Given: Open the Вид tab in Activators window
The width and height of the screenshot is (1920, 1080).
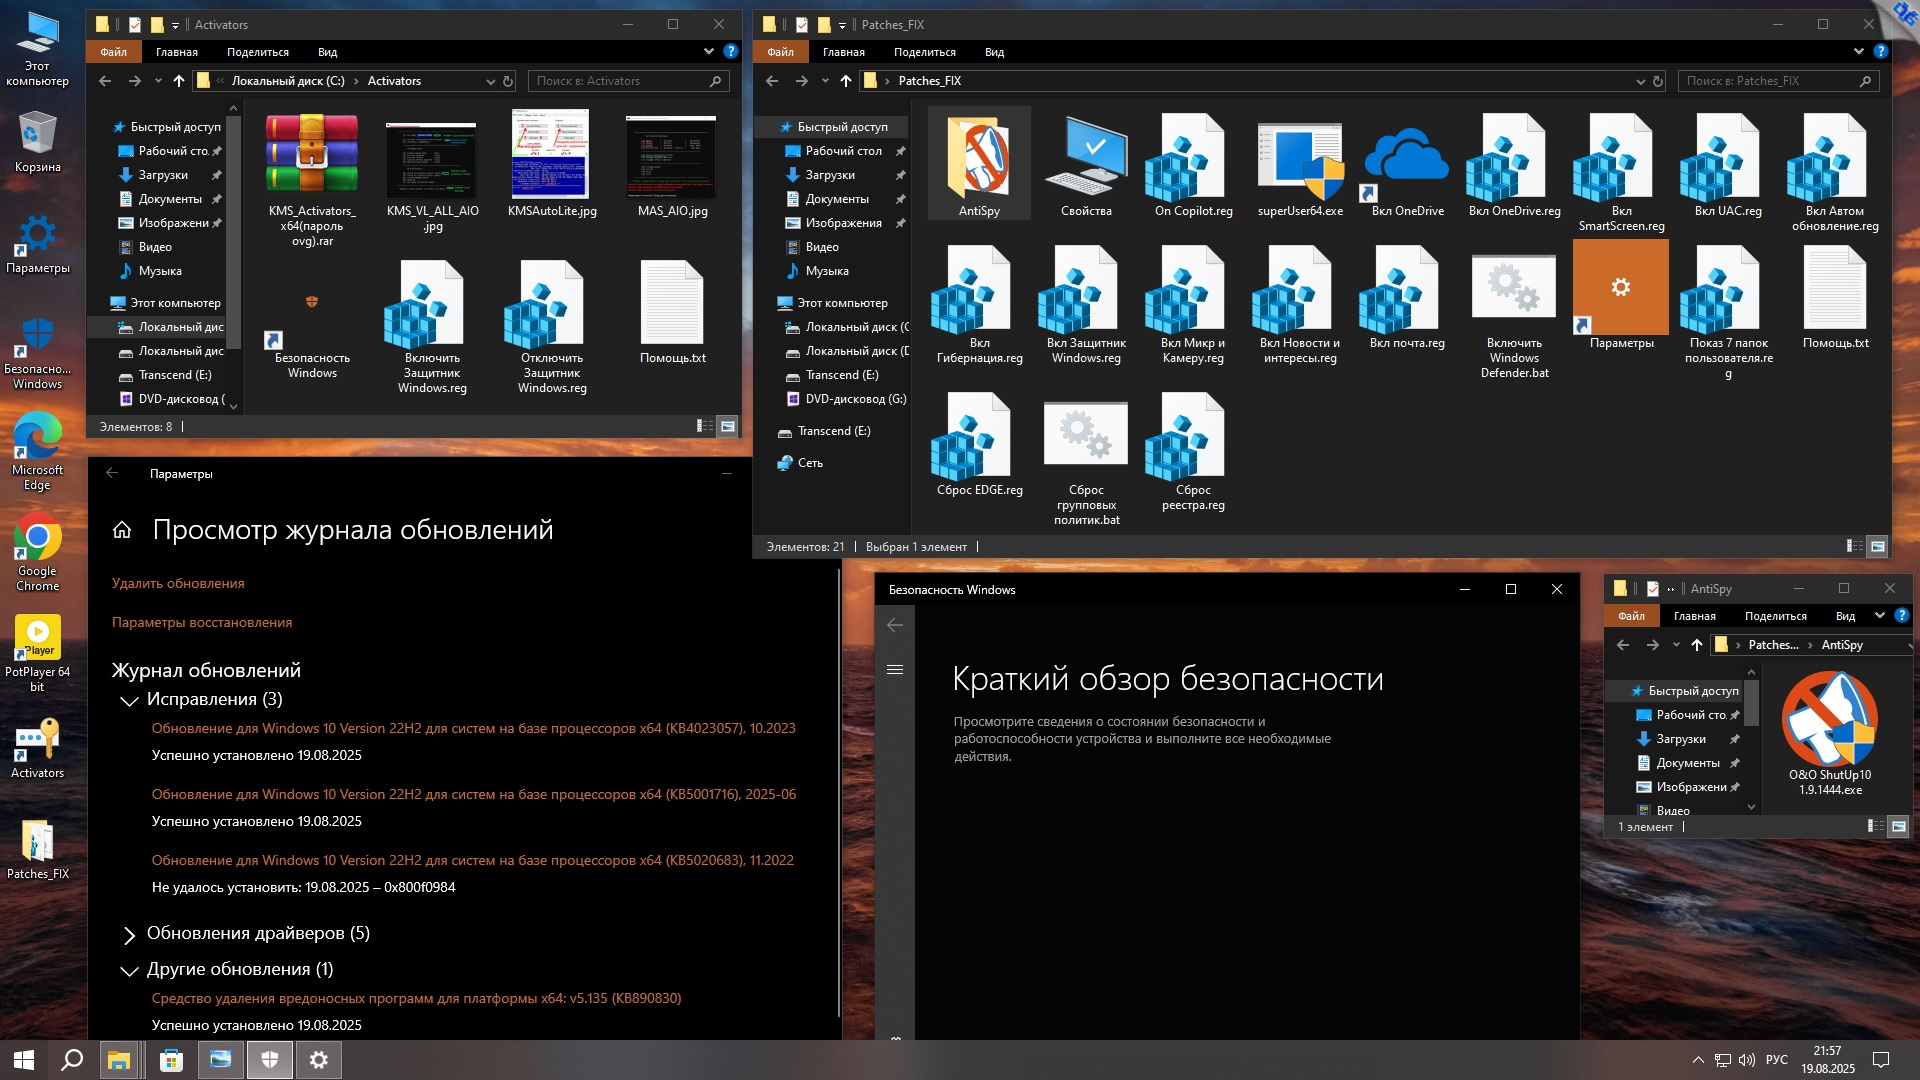Looking at the screenshot, I should 327,52.
